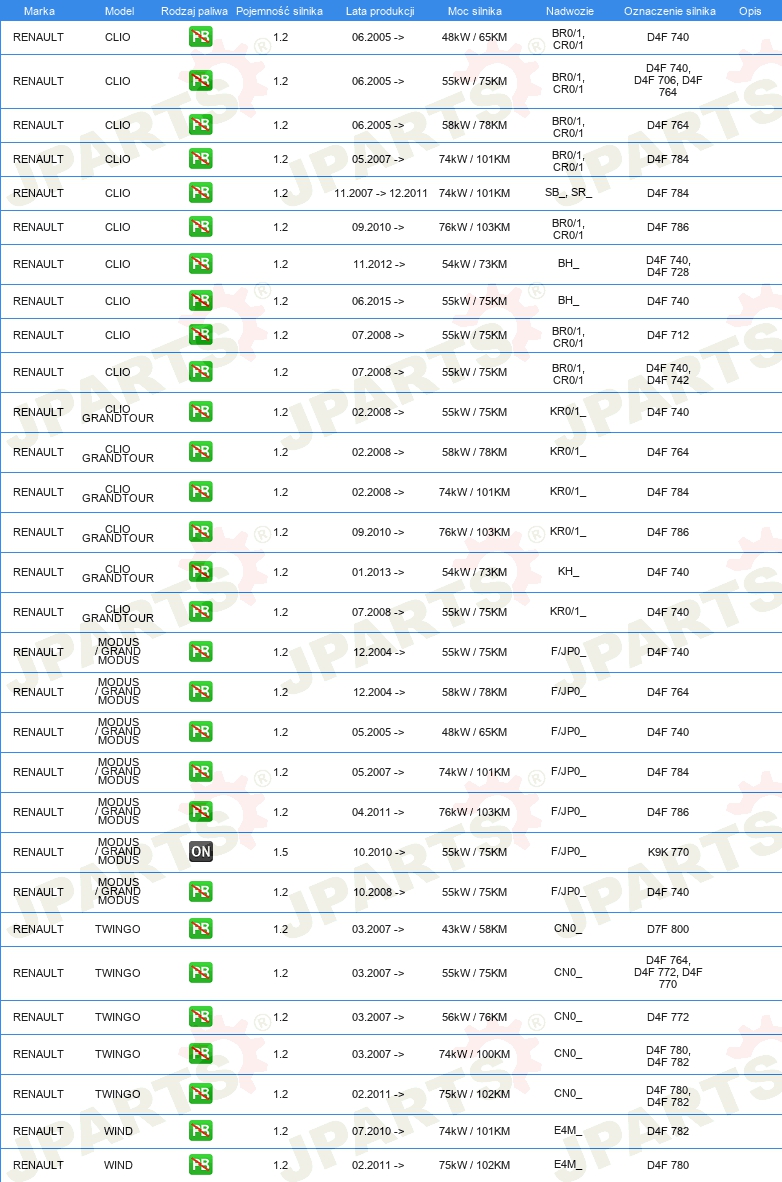The image size is (782, 1182).
Task: Click petrol icon in CLIO SB_, SR_ row
Action: (x=201, y=193)
